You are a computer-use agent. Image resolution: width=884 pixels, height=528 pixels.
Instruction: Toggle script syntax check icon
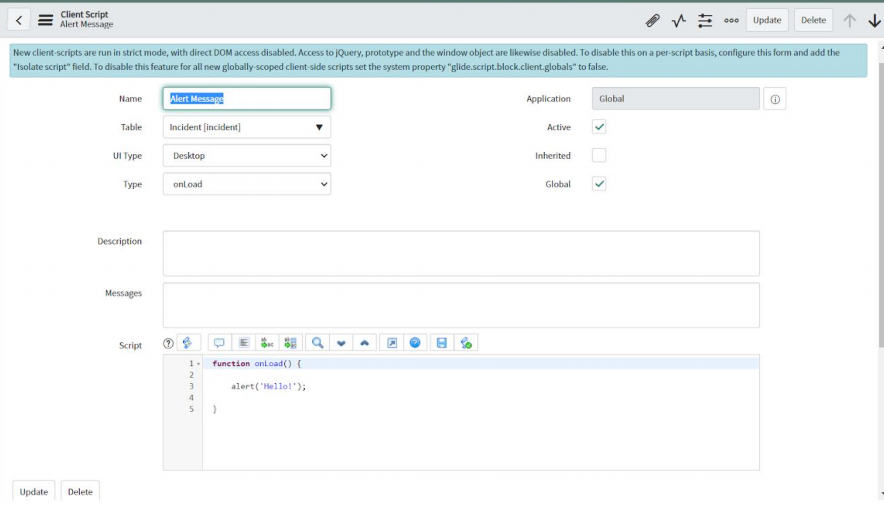[x=466, y=343]
